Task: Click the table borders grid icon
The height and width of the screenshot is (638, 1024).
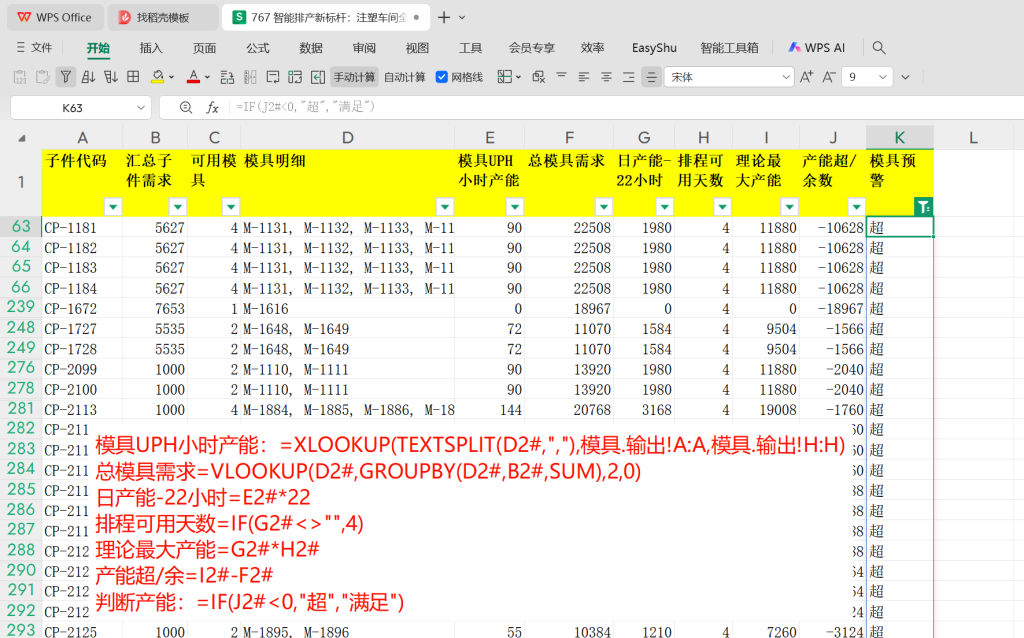Action: (x=133, y=77)
